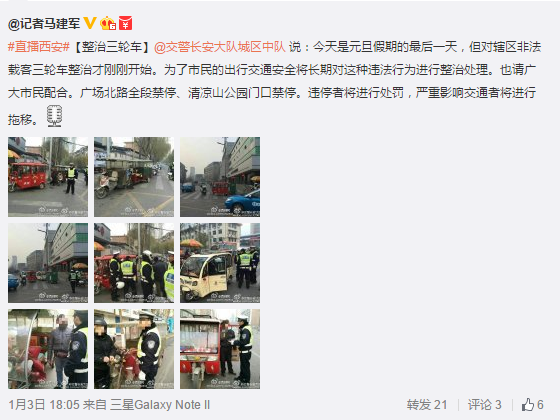Viewport: 560px width, 420px height.
Task: Like the post with thumbs-up icon
Action: [532, 405]
